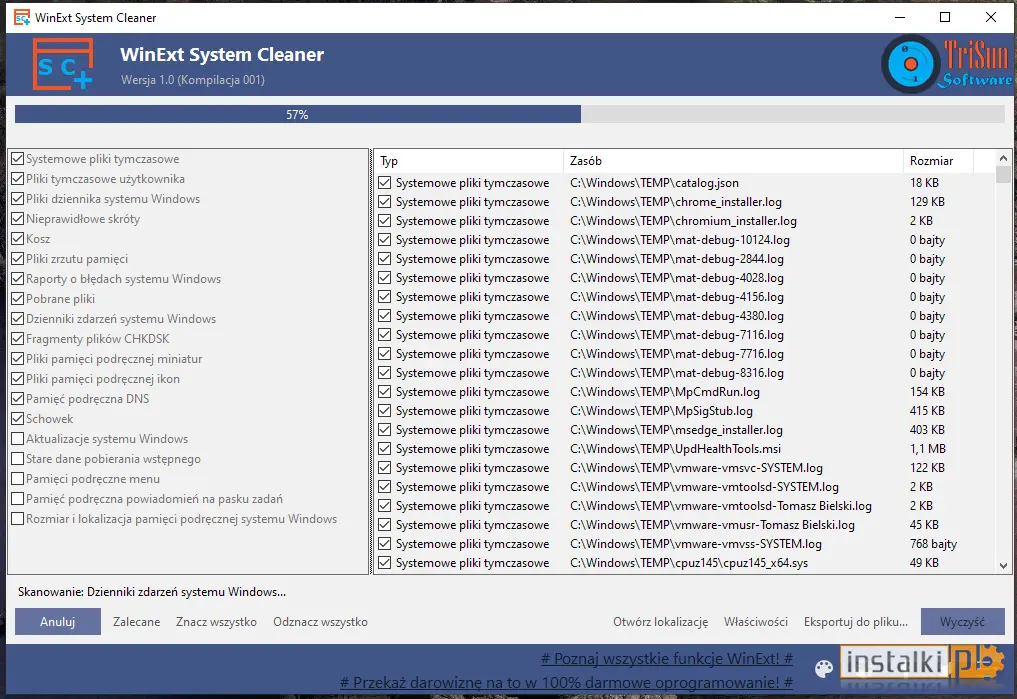Uncheck the chrome_installer.log row checkbox
Image resolution: width=1017 pixels, height=699 pixels.
[385, 202]
